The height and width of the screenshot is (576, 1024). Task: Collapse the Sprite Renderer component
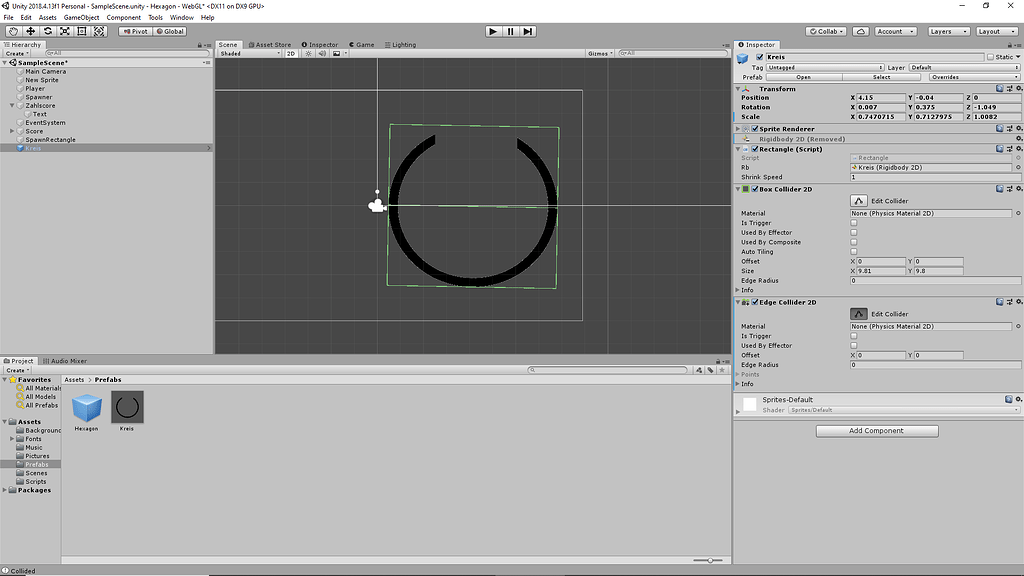click(737, 128)
